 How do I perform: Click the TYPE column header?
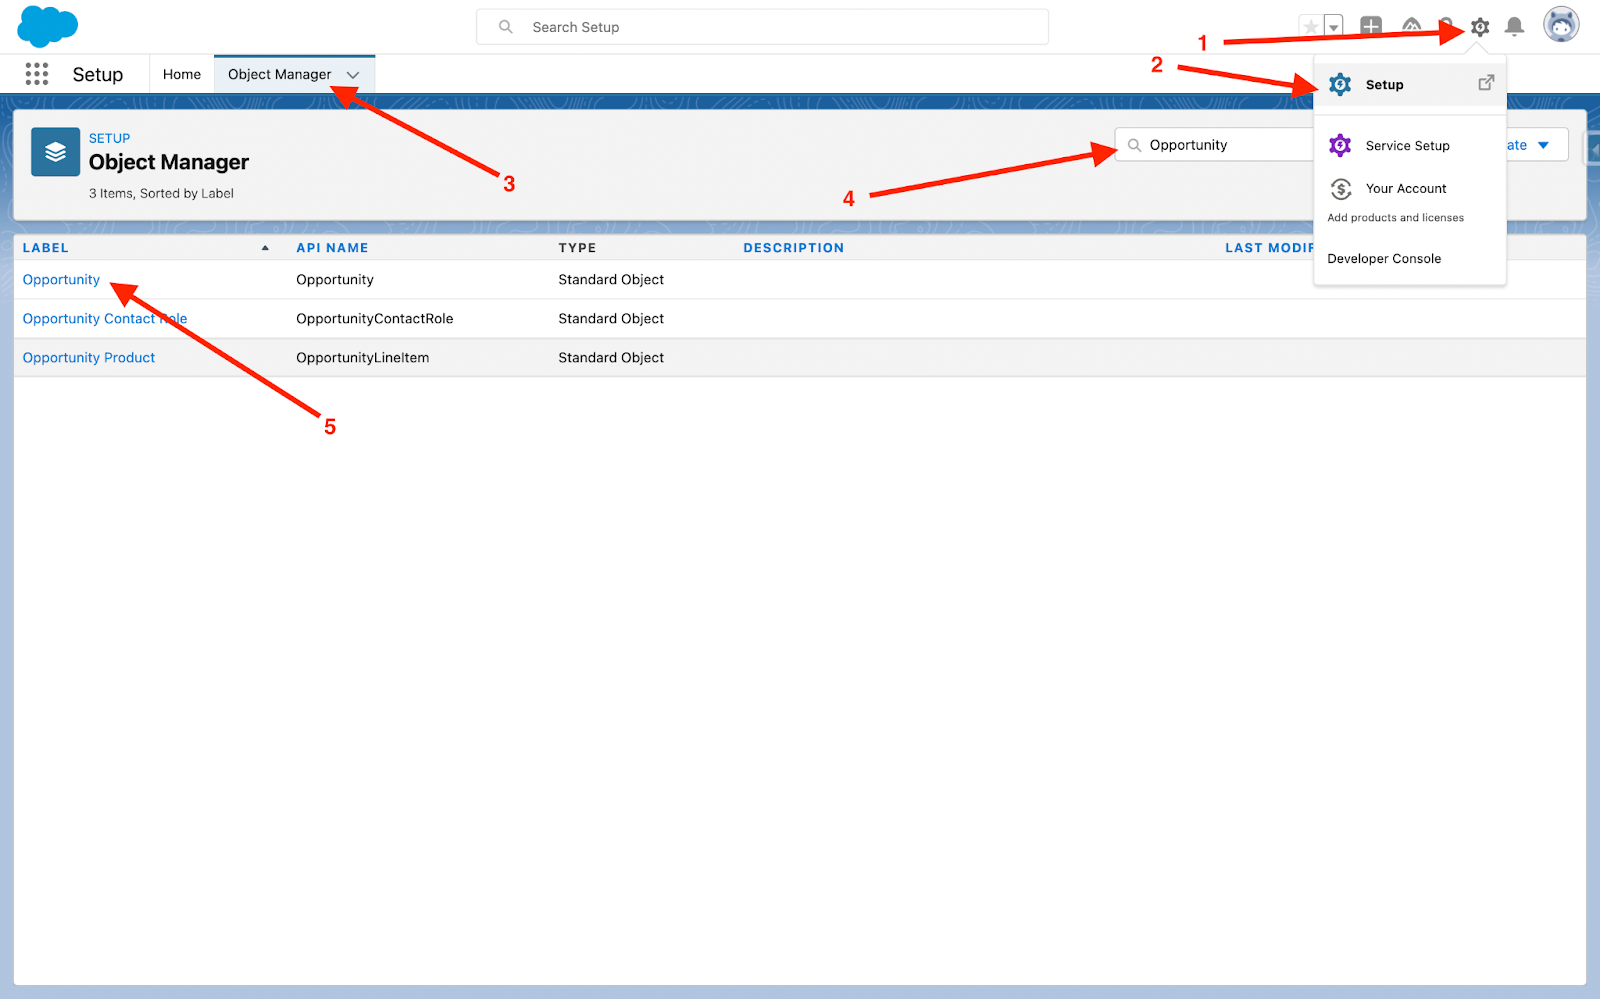point(577,248)
